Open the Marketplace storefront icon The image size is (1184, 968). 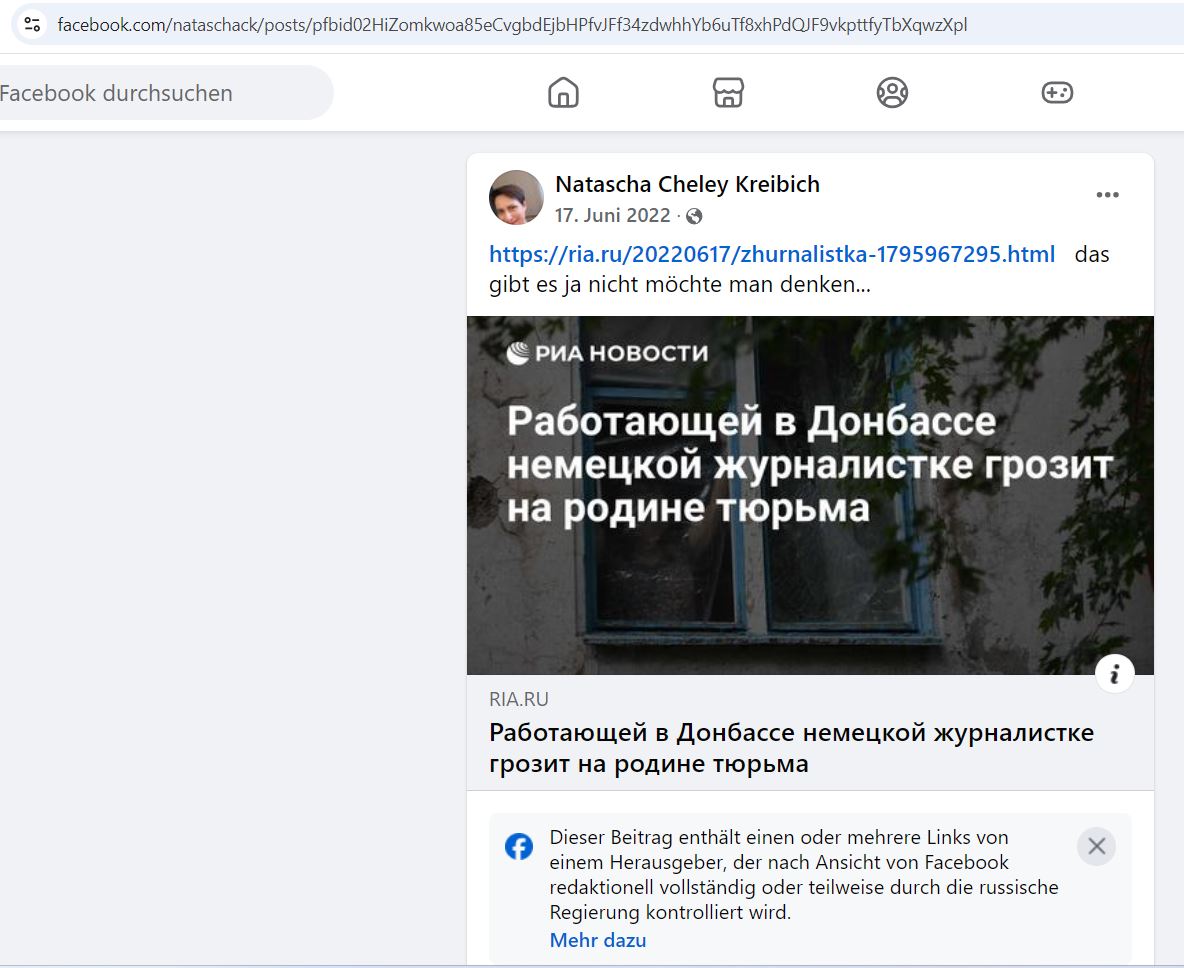(728, 93)
